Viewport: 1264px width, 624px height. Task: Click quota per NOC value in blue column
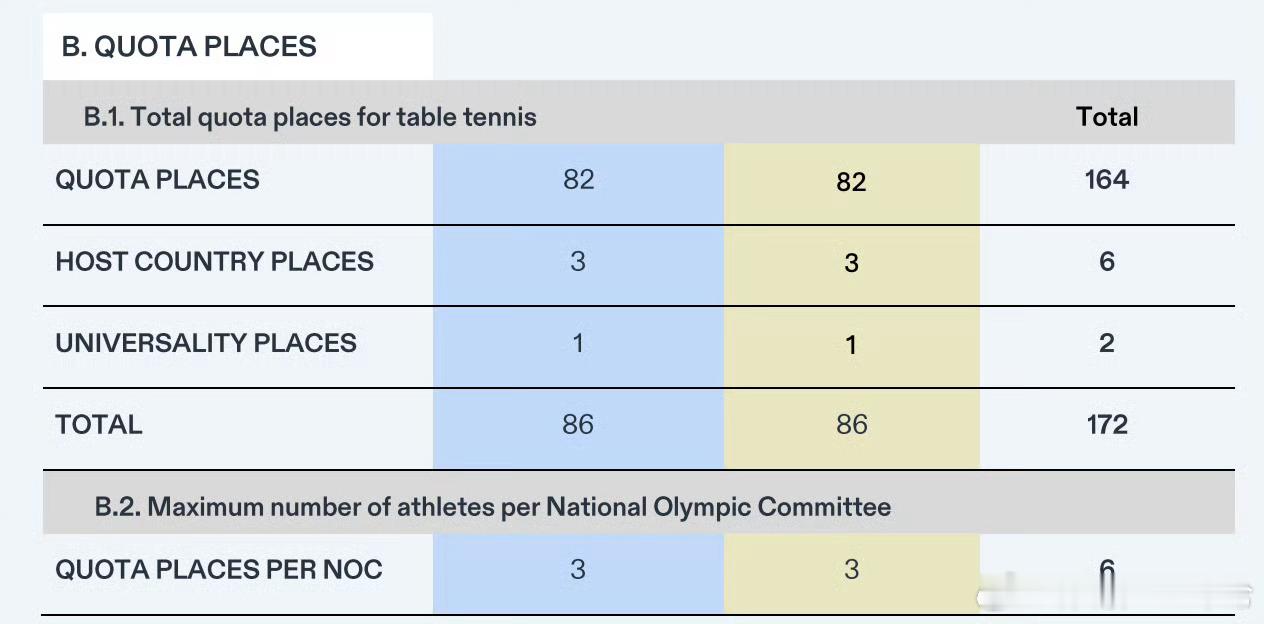tap(578, 570)
